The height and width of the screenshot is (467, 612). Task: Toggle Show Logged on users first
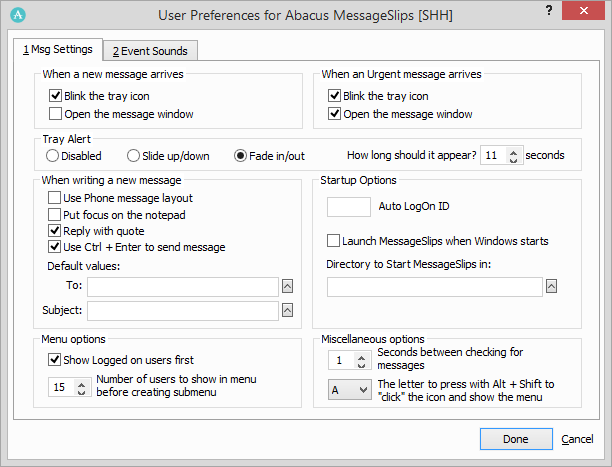click(54, 360)
